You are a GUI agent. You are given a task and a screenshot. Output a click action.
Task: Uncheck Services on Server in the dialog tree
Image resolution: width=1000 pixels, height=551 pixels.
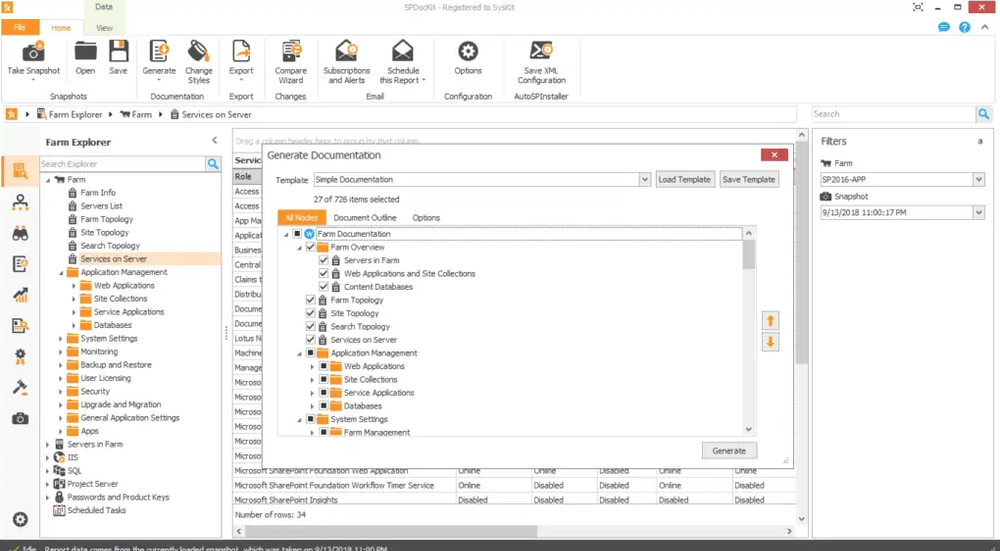click(311, 340)
